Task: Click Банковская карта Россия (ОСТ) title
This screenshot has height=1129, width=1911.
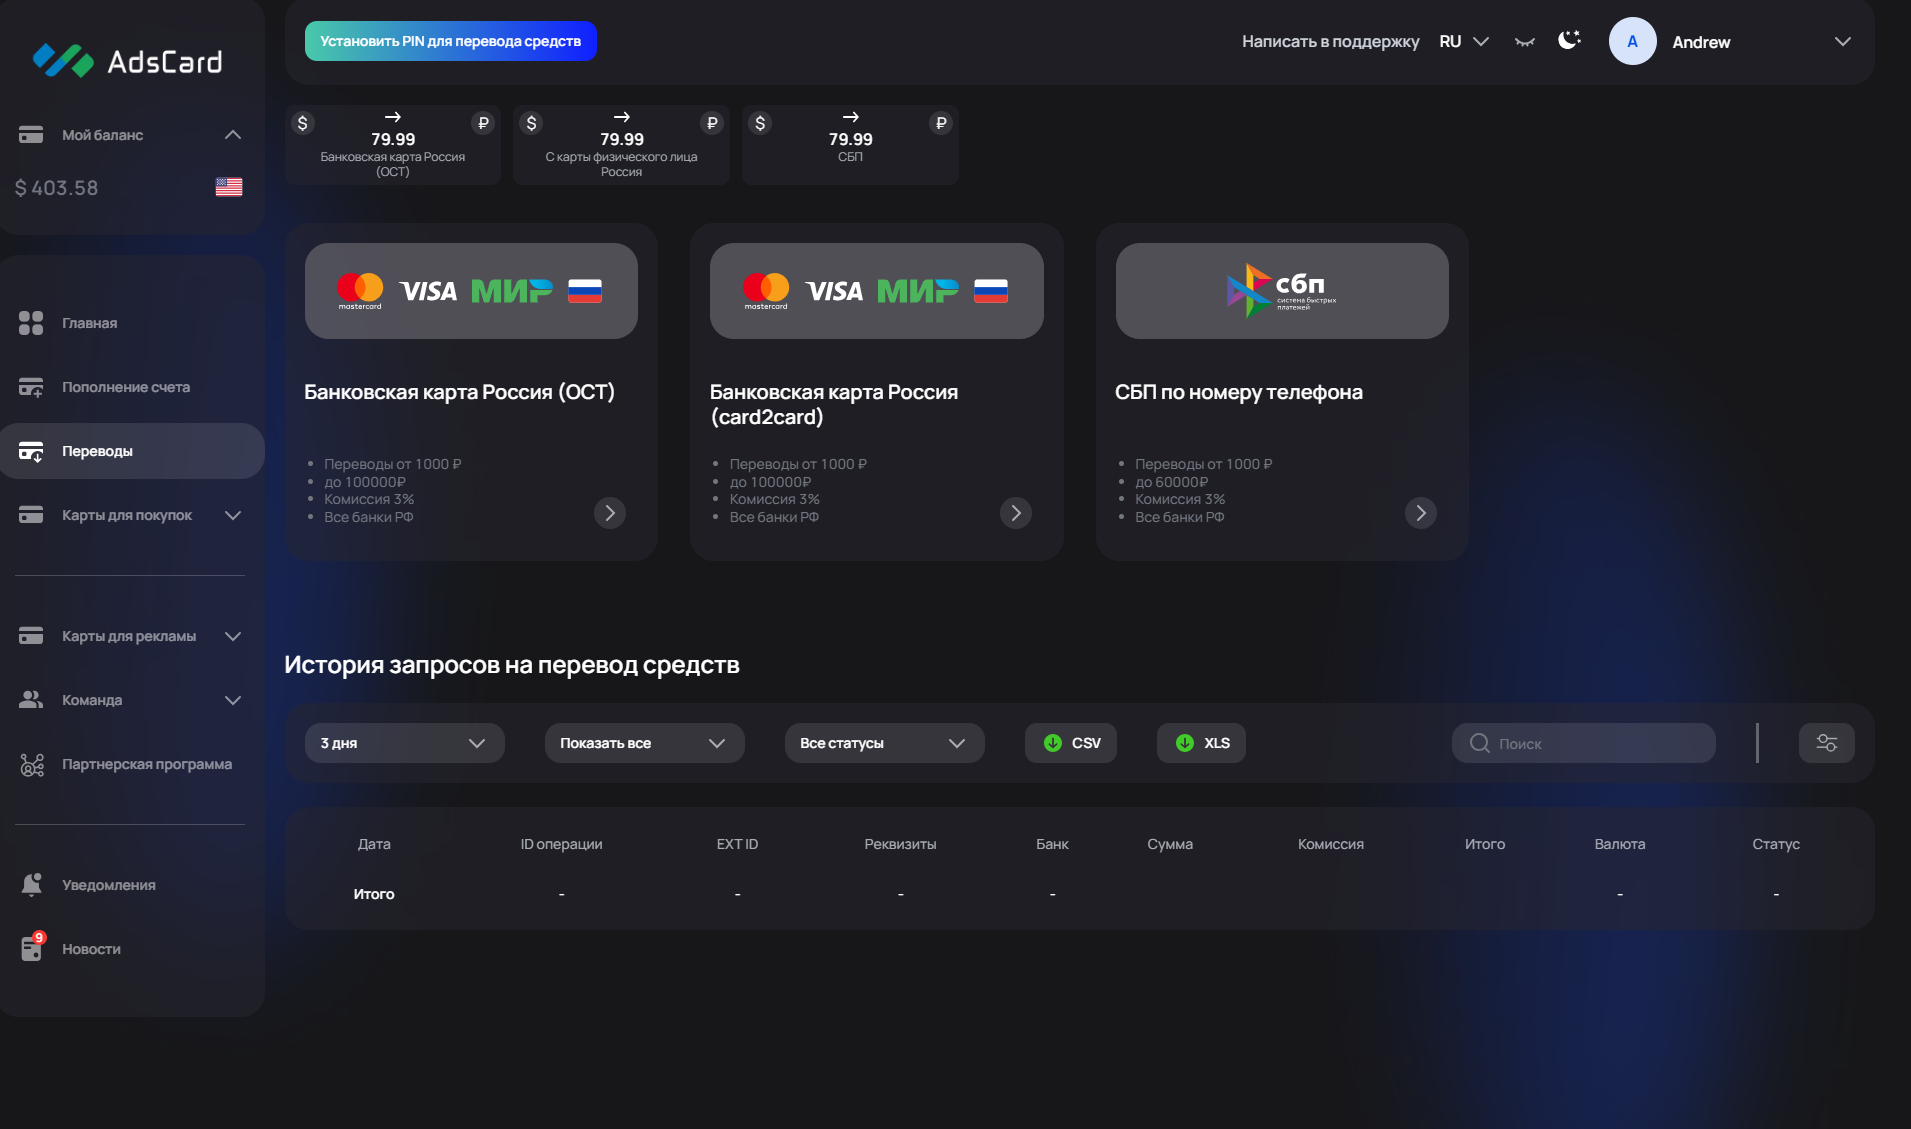Action: pyautogui.click(x=459, y=392)
